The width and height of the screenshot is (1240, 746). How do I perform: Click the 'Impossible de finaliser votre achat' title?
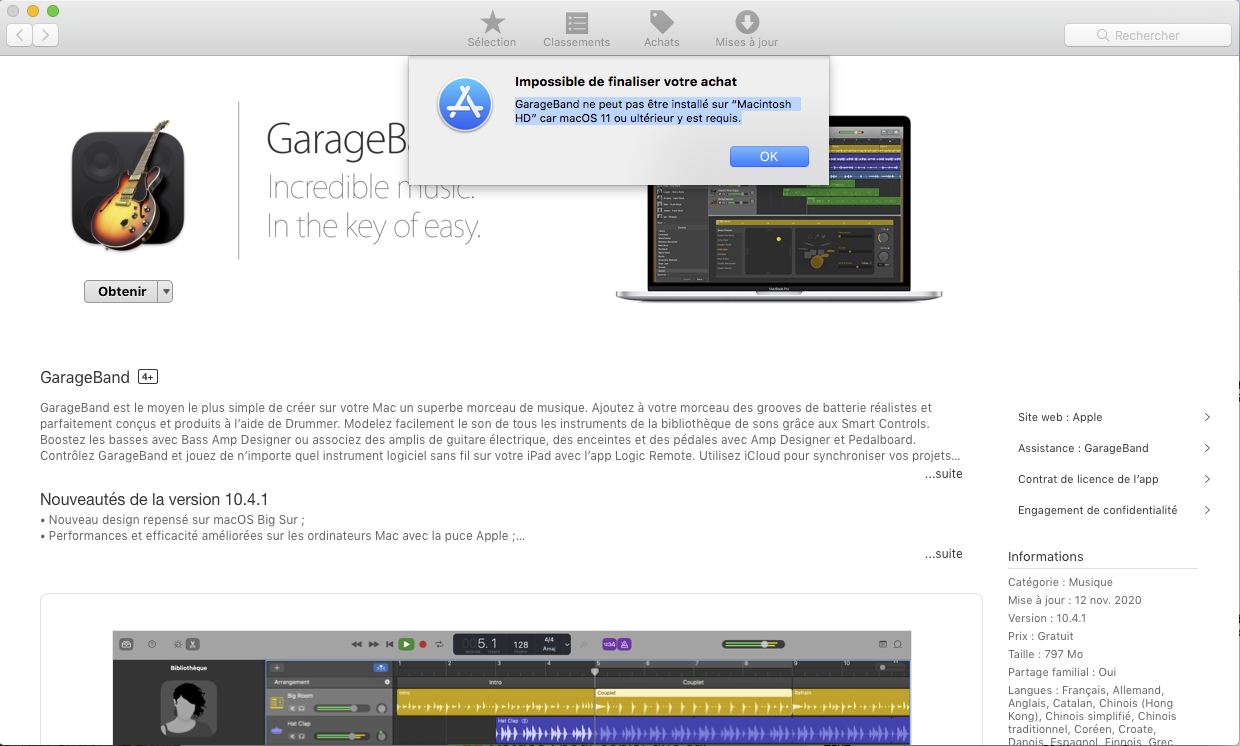(x=626, y=81)
